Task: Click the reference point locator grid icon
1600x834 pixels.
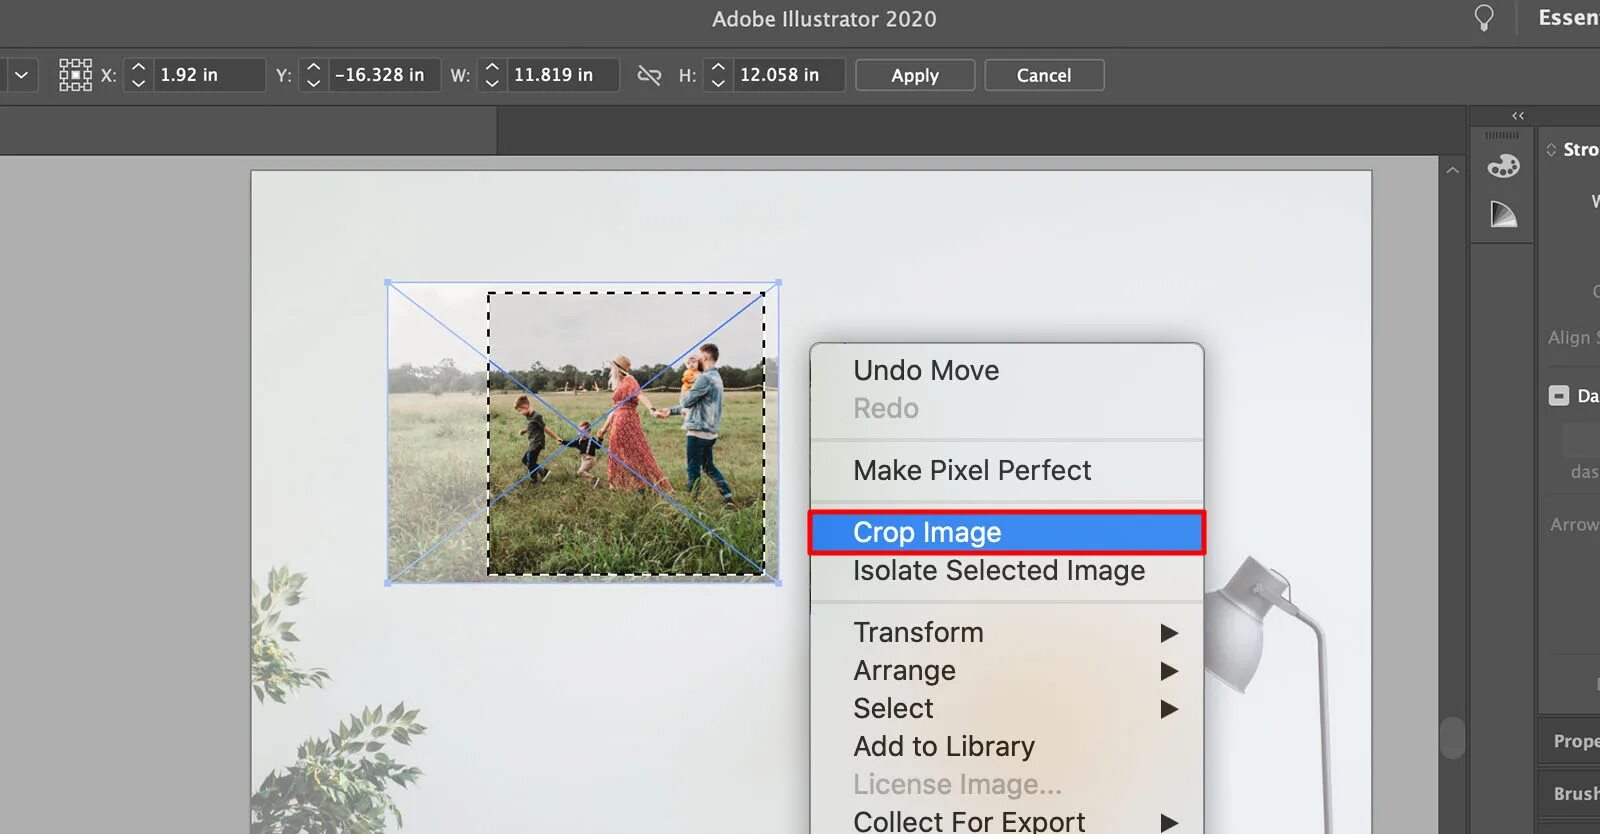Action: [x=75, y=75]
